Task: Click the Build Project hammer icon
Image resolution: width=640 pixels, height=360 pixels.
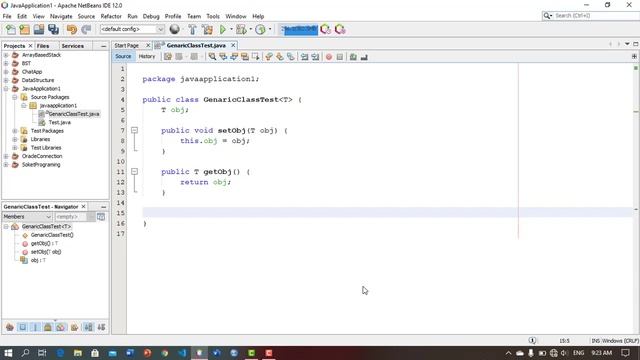Action: [192, 29]
